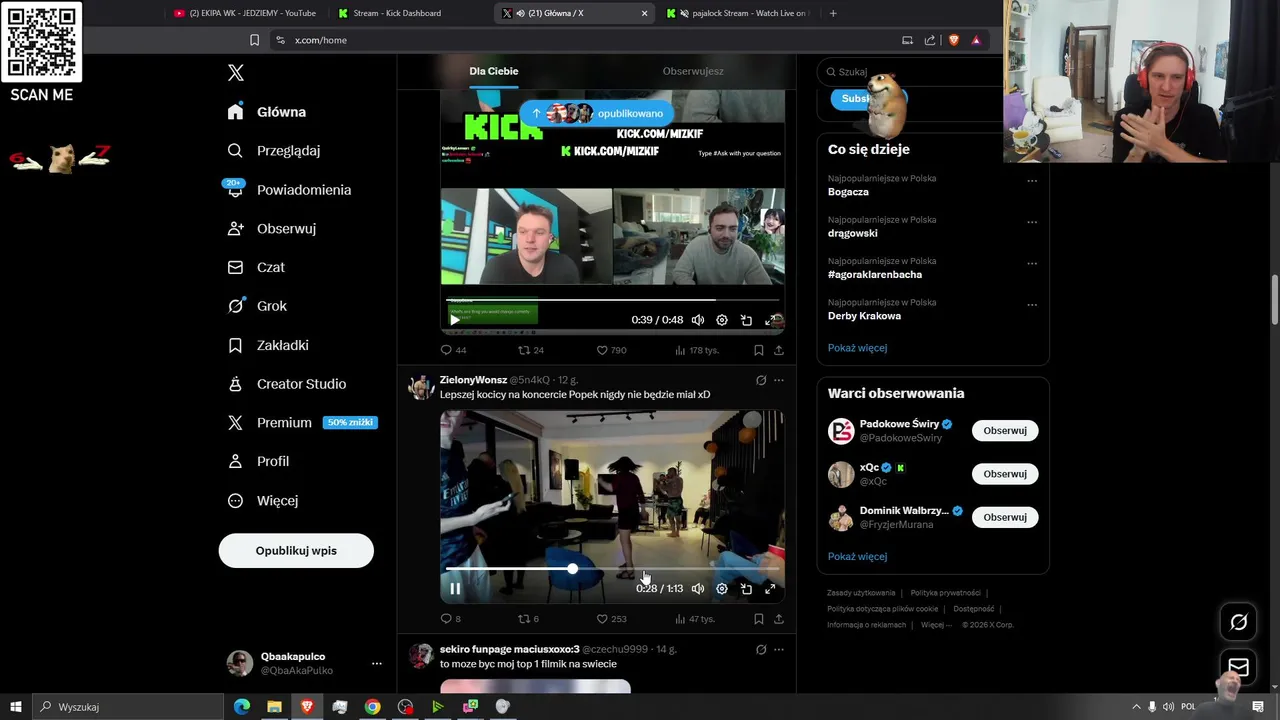The image size is (1280, 720).
Task: Mute the Mizkif video volume
Action: [x=698, y=320]
